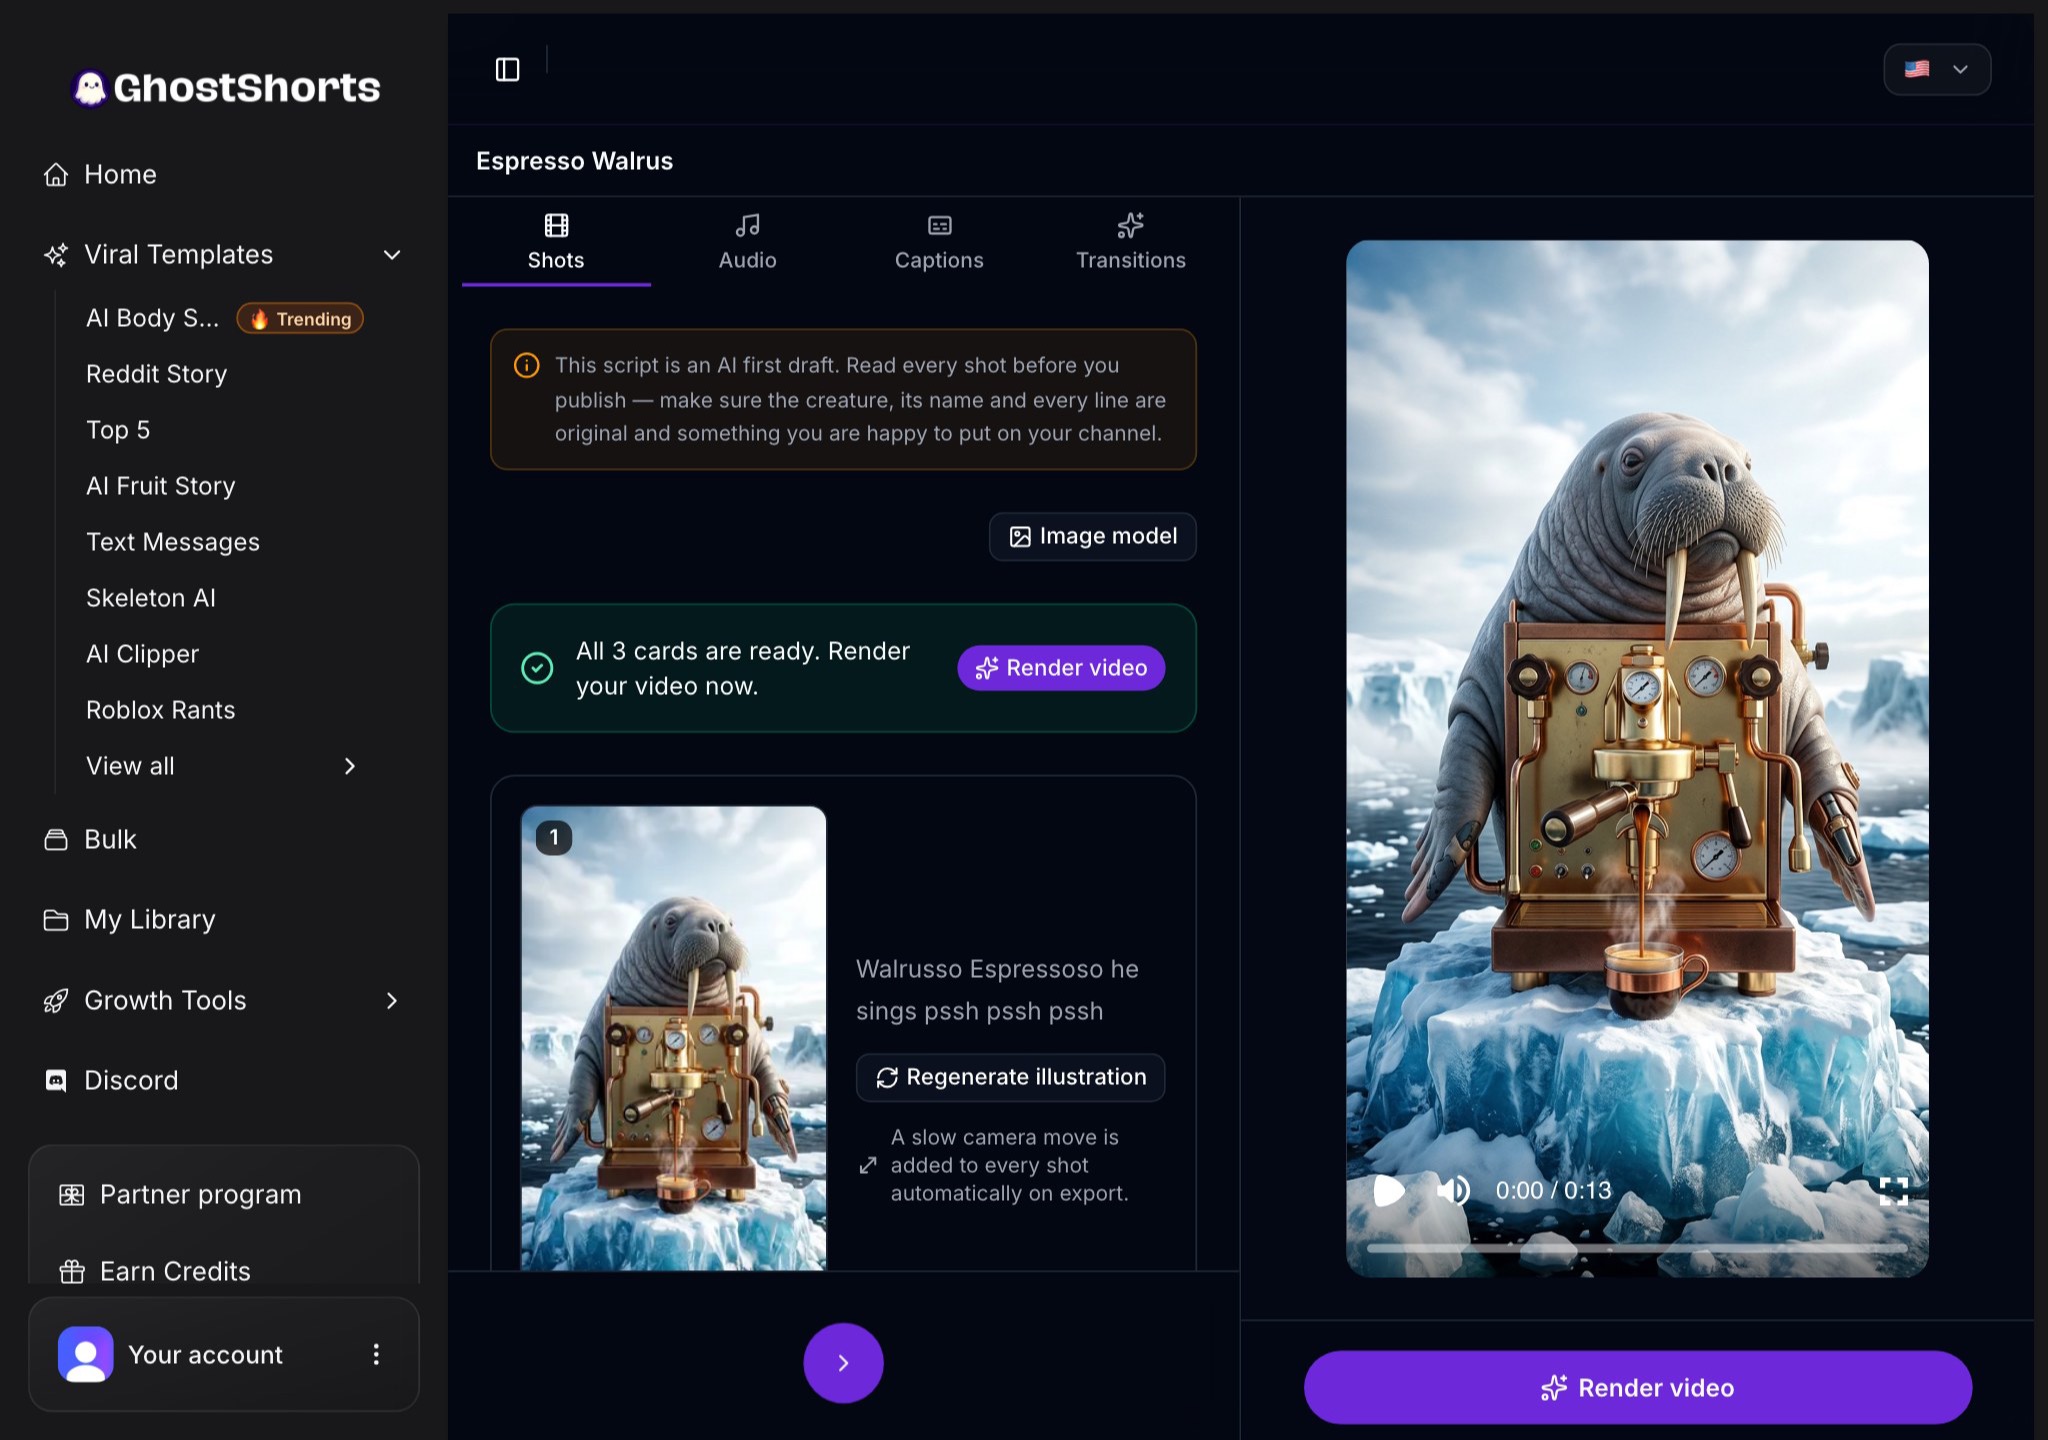Open AI Body S... trending template
2048x1440 pixels.
pyautogui.click(x=224, y=318)
